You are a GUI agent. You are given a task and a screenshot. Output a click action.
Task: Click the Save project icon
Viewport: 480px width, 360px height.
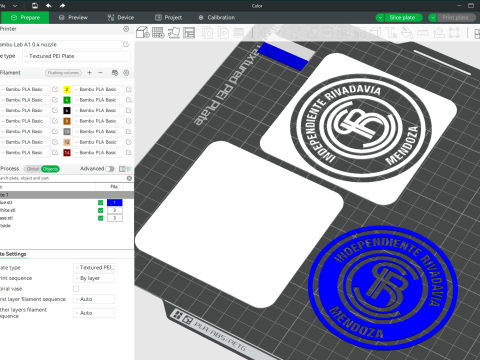[x=35, y=6]
